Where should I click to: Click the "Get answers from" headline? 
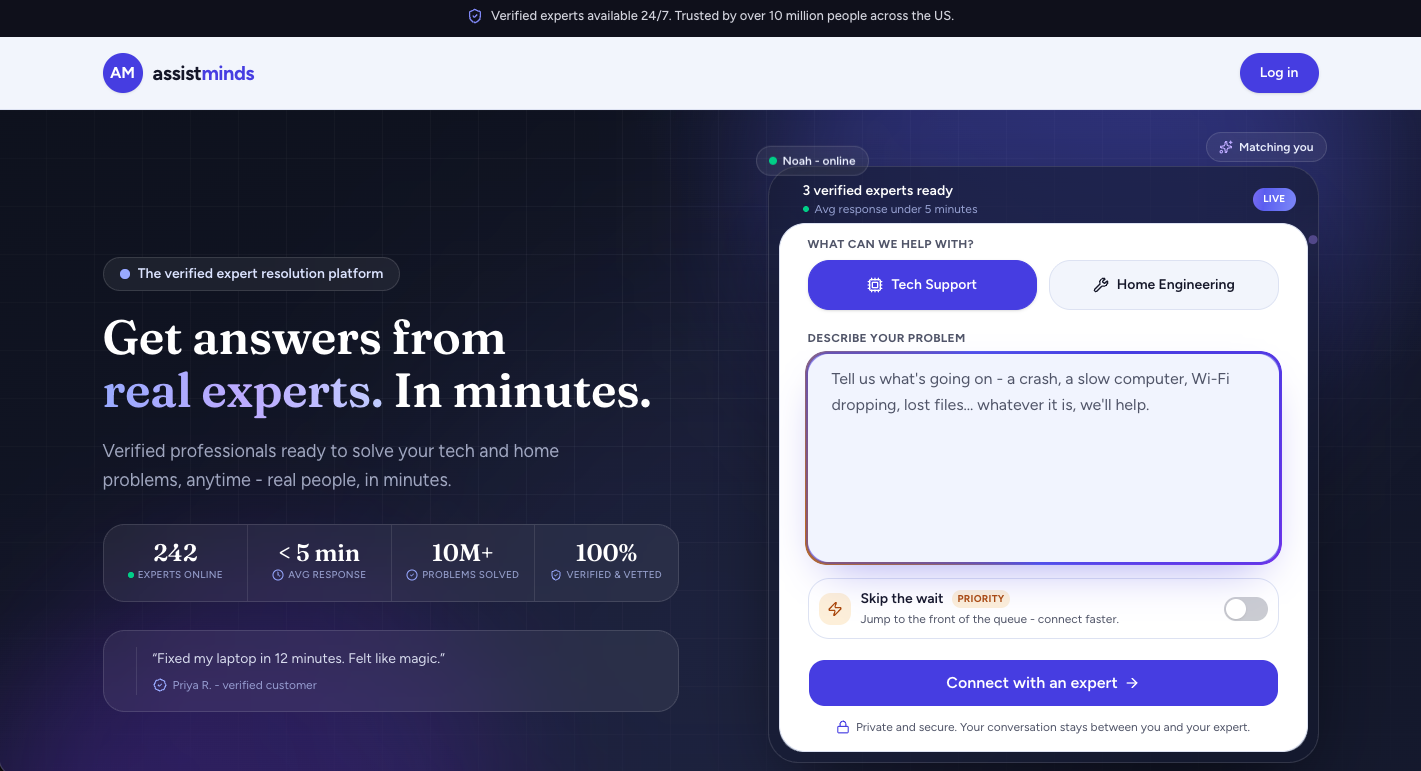point(304,338)
